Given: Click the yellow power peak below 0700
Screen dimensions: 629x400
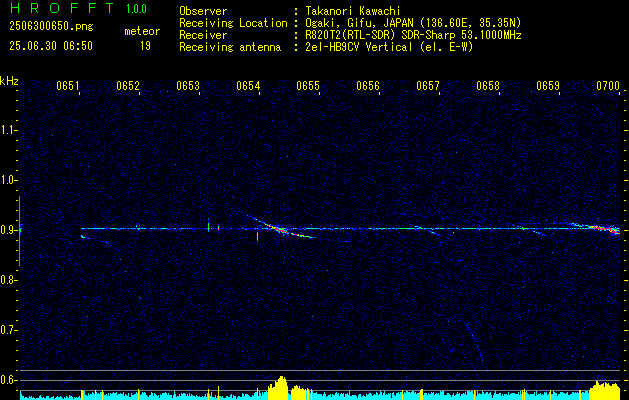Looking at the screenshot, I should click(x=605, y=390).
